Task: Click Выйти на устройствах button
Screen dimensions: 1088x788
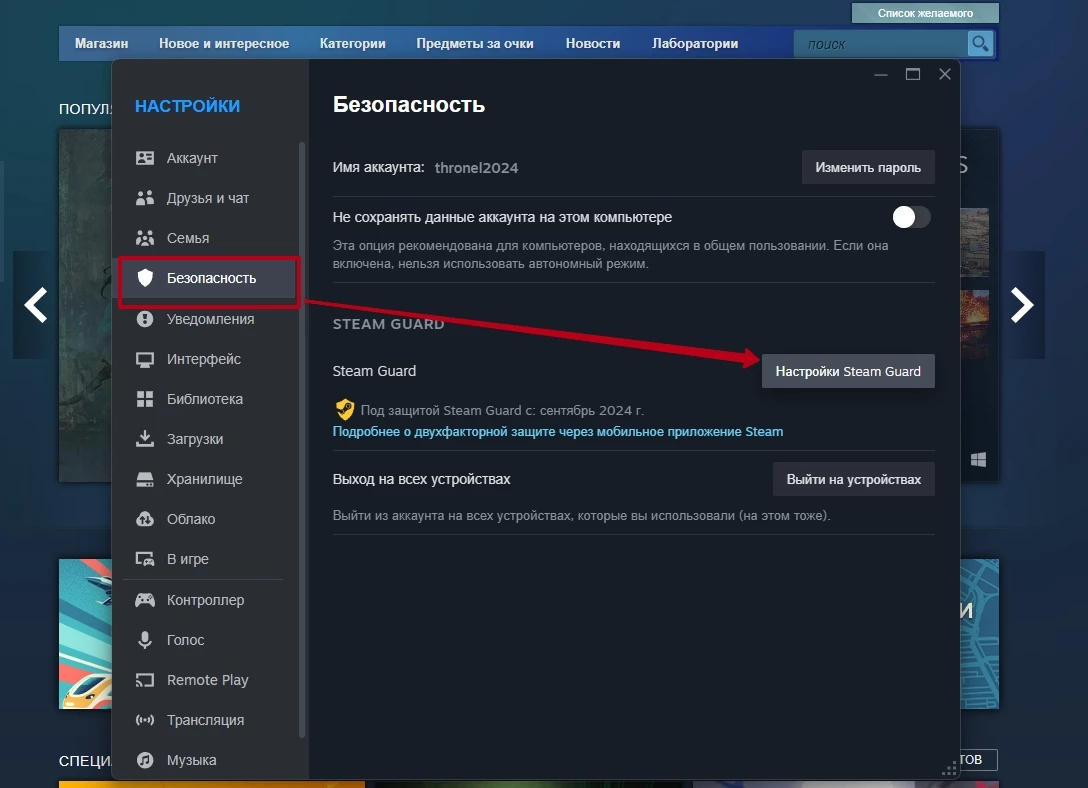Action: [x=853, y=479]
